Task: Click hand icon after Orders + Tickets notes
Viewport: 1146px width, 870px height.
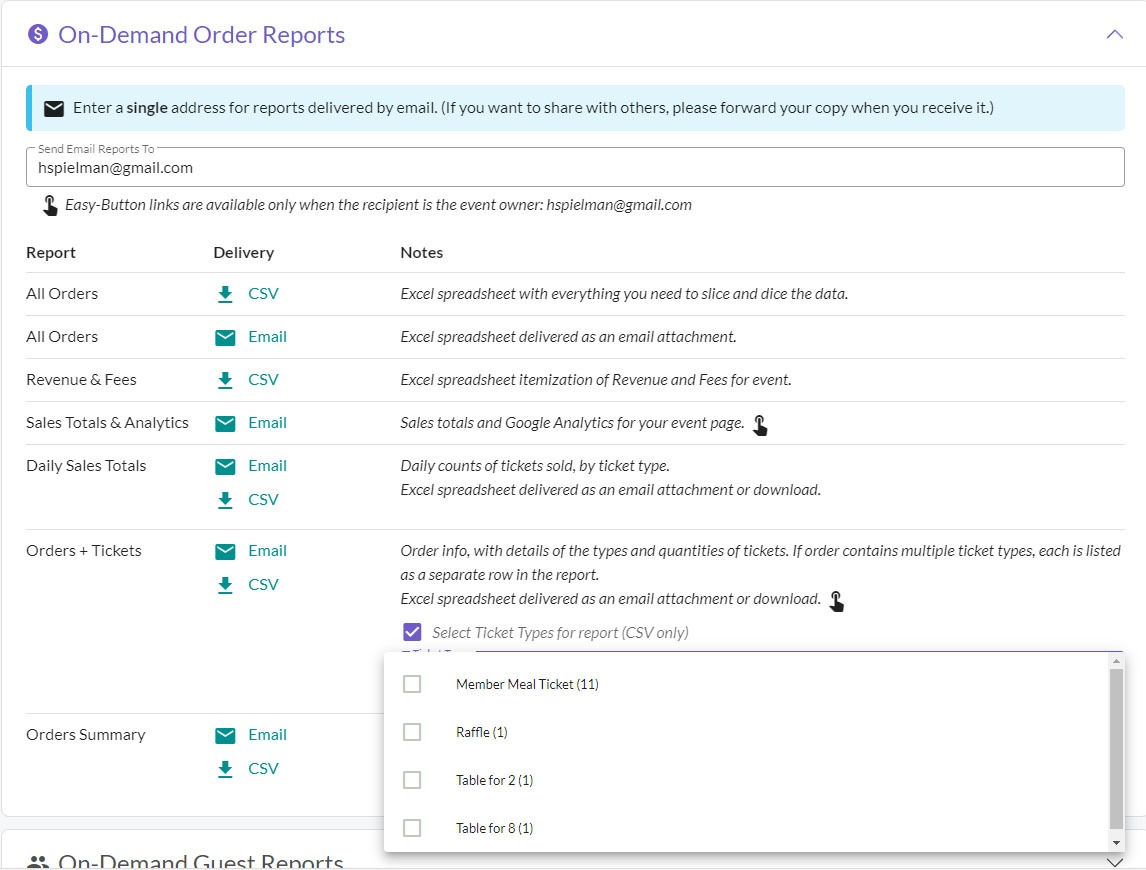Action: tap(837, 601)
